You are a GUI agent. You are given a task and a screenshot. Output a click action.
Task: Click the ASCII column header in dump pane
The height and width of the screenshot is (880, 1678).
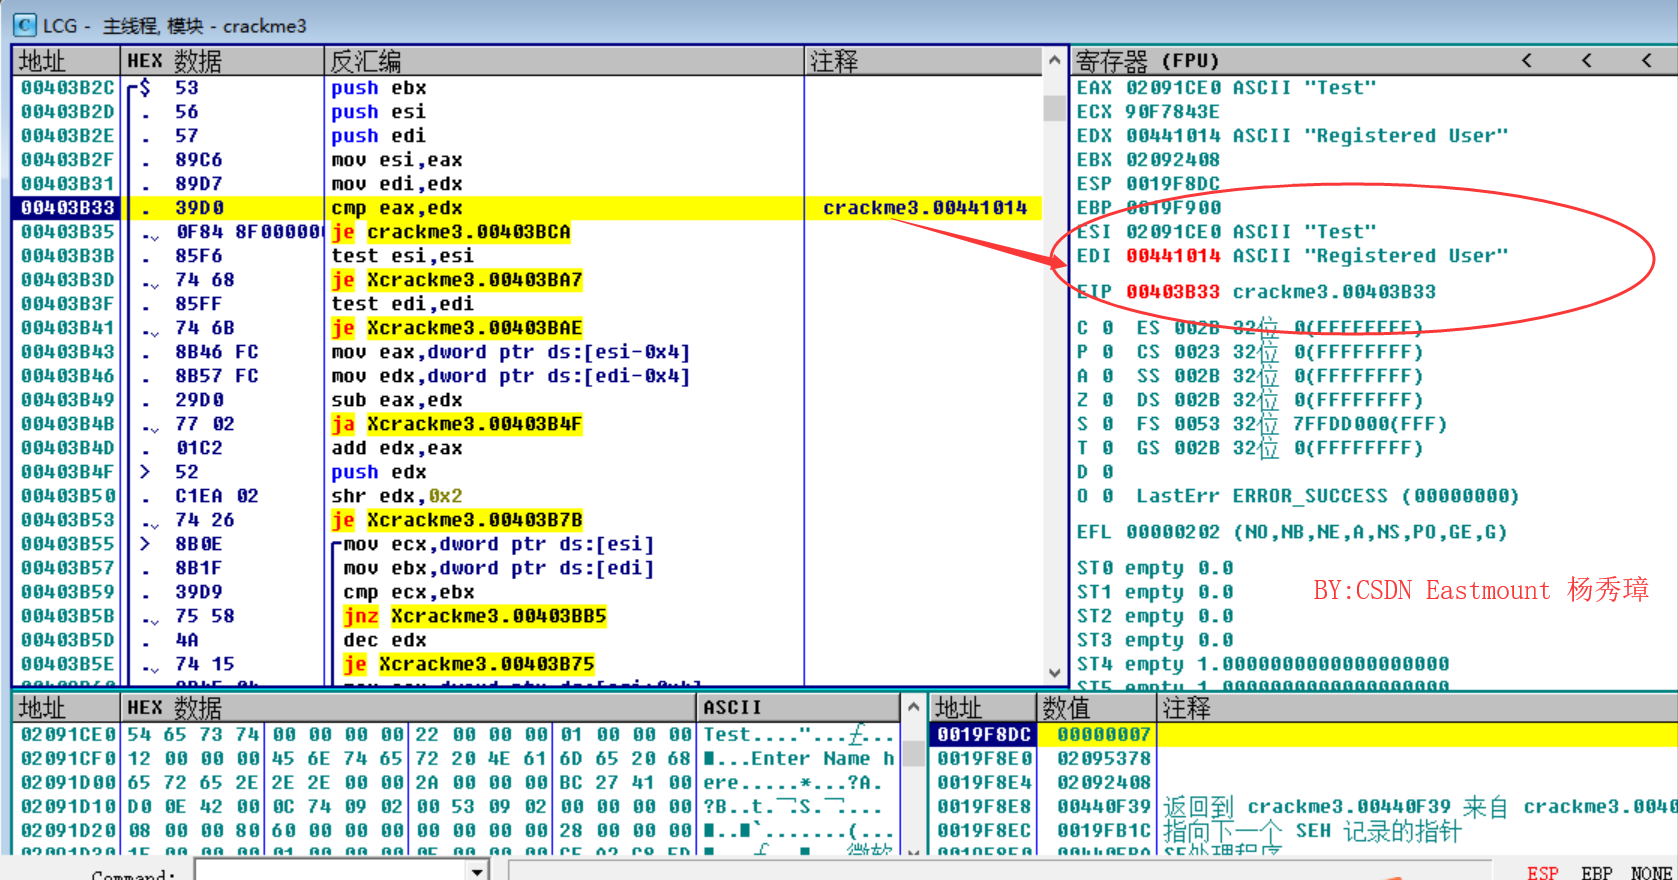pos(798,707)
